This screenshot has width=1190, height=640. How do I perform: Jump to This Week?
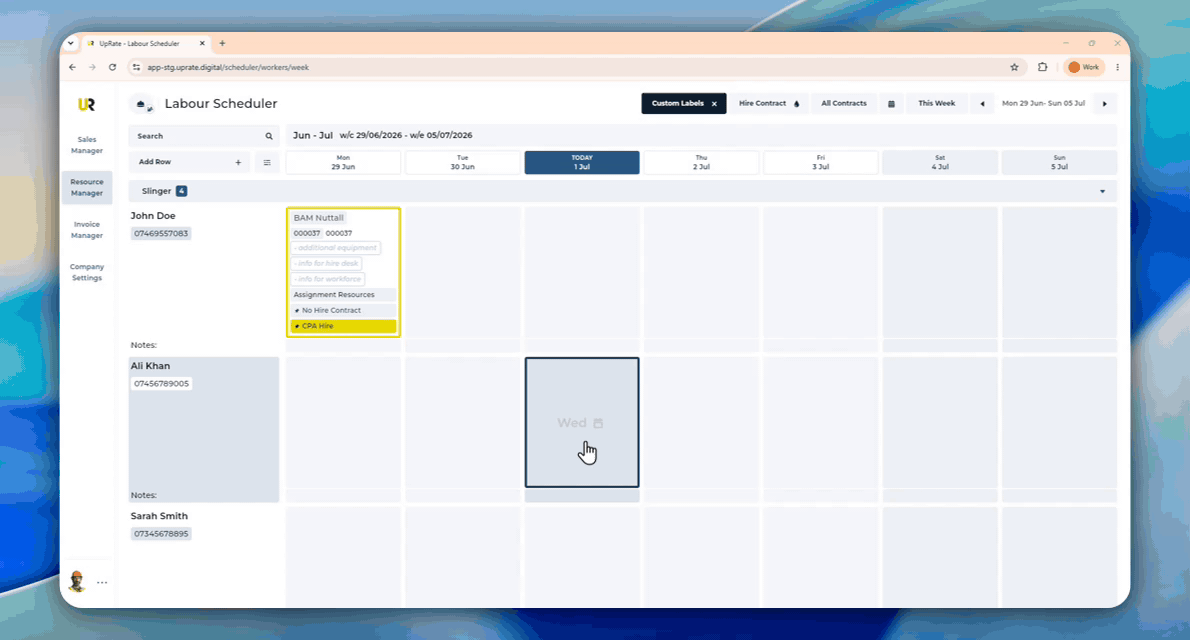click(937, 103)
